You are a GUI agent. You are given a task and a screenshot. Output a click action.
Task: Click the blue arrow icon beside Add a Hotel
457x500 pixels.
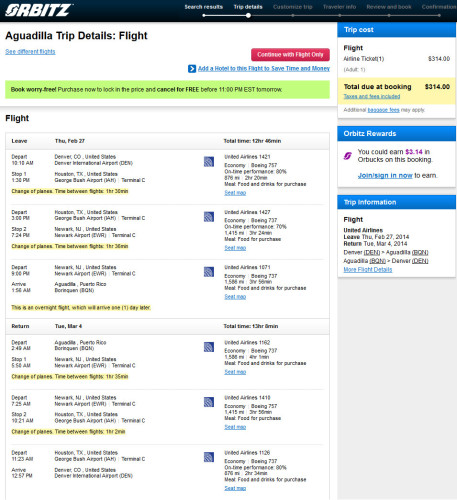tap(192, 69)
